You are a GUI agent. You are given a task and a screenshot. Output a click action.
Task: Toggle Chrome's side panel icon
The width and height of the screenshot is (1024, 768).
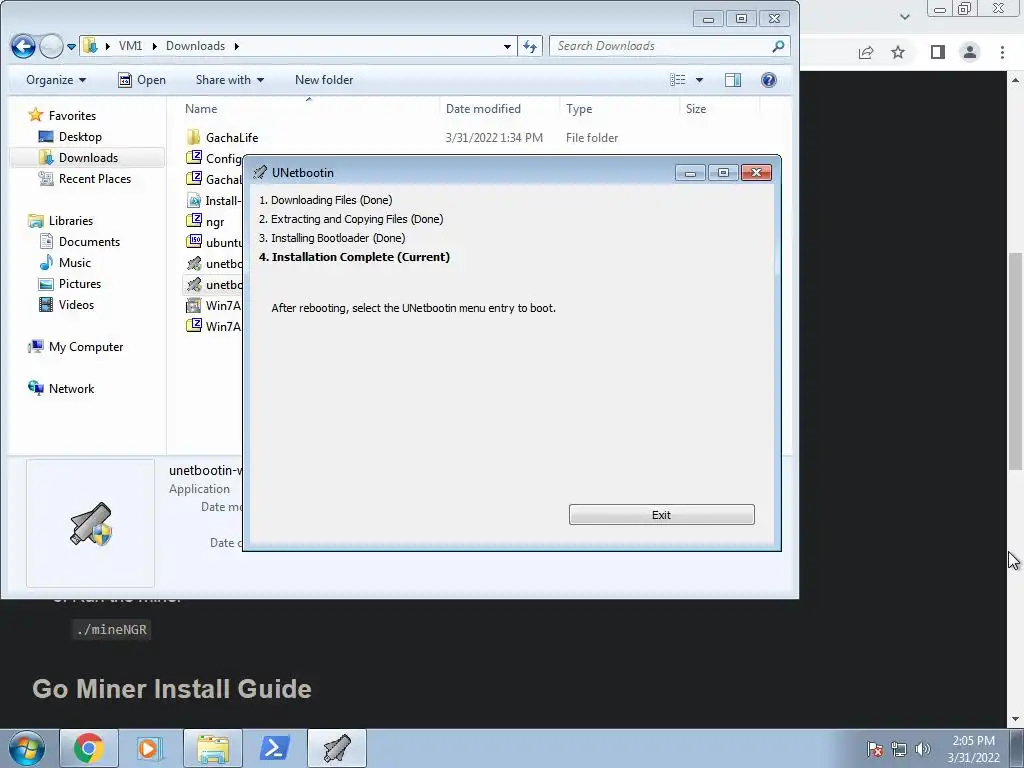click(938, 52)
